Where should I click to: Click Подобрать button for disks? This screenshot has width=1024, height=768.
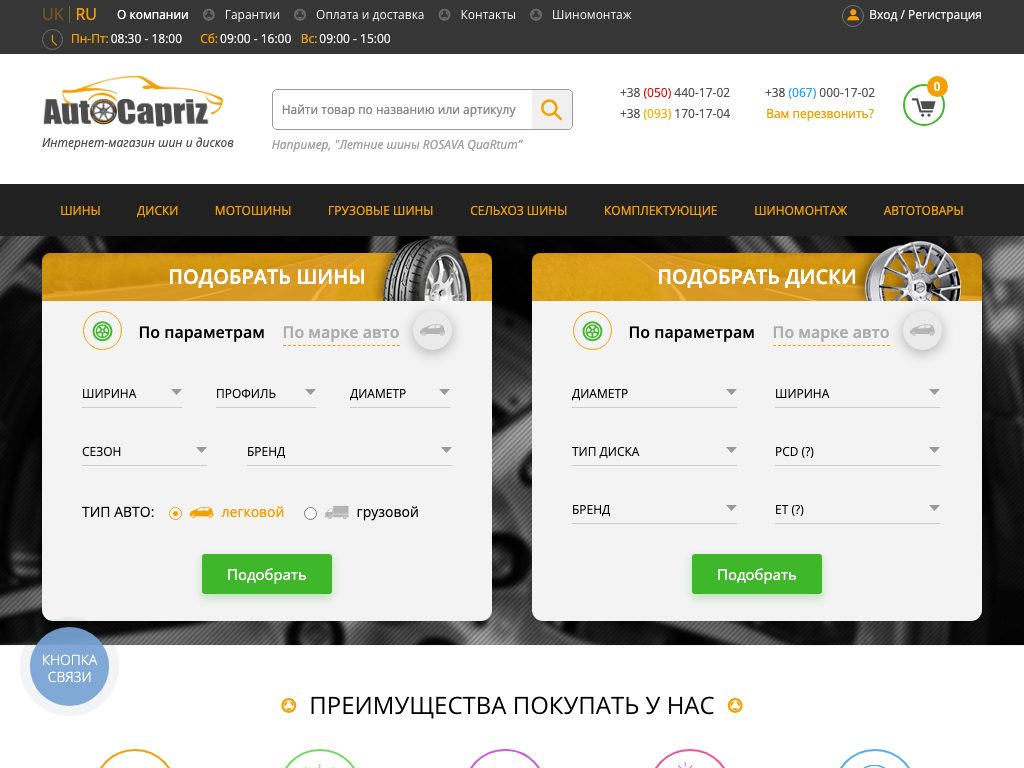coord(757,574)
